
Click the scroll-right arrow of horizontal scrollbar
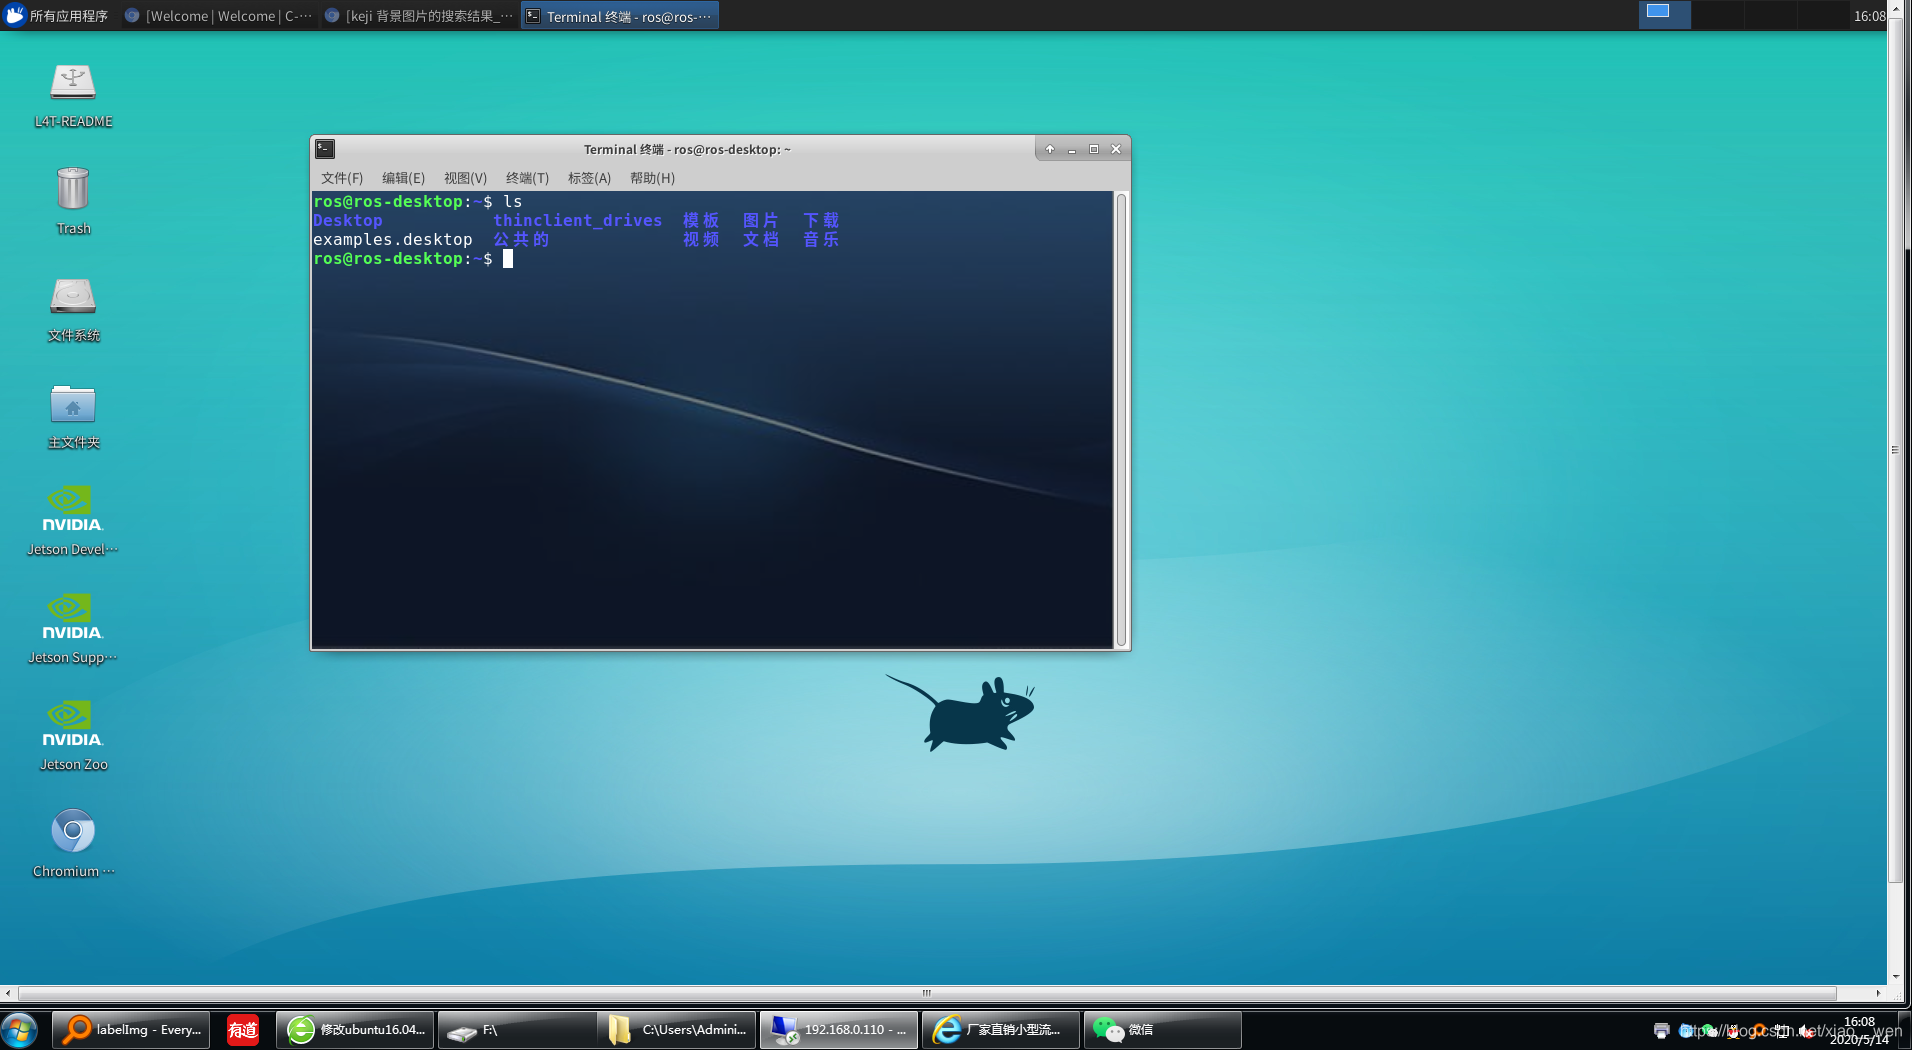pos(1878,993)
